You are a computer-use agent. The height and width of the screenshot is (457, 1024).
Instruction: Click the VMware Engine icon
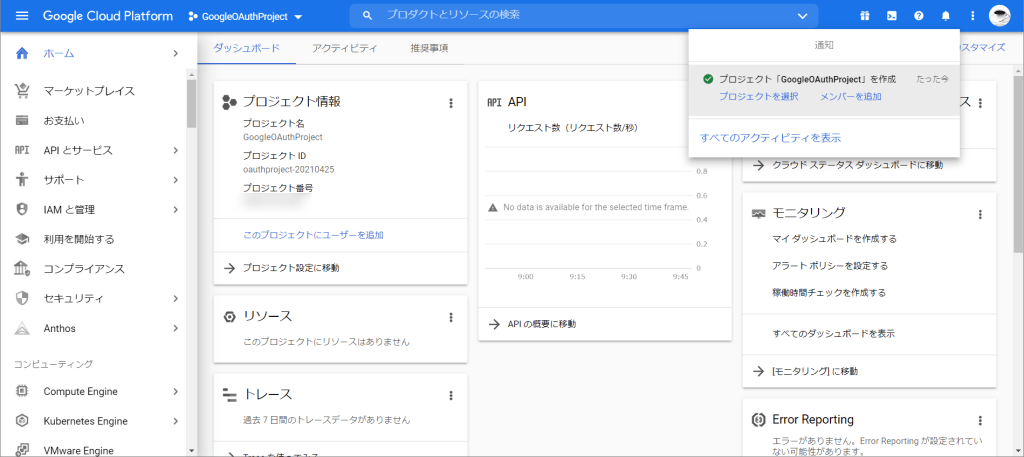coord(22,450)
